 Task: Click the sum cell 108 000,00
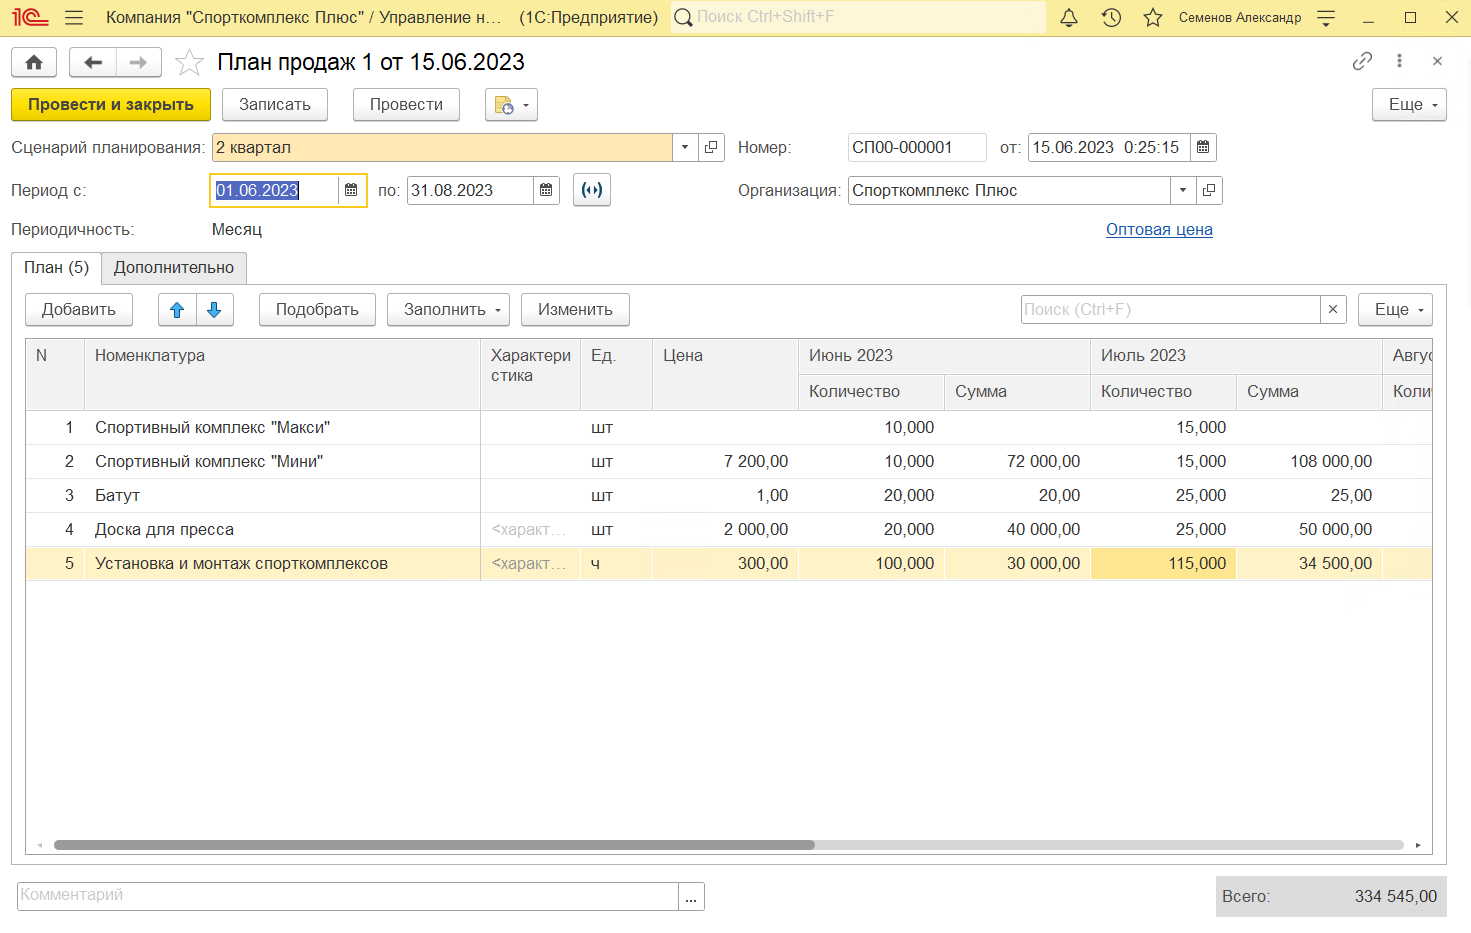coord(1309,462)
